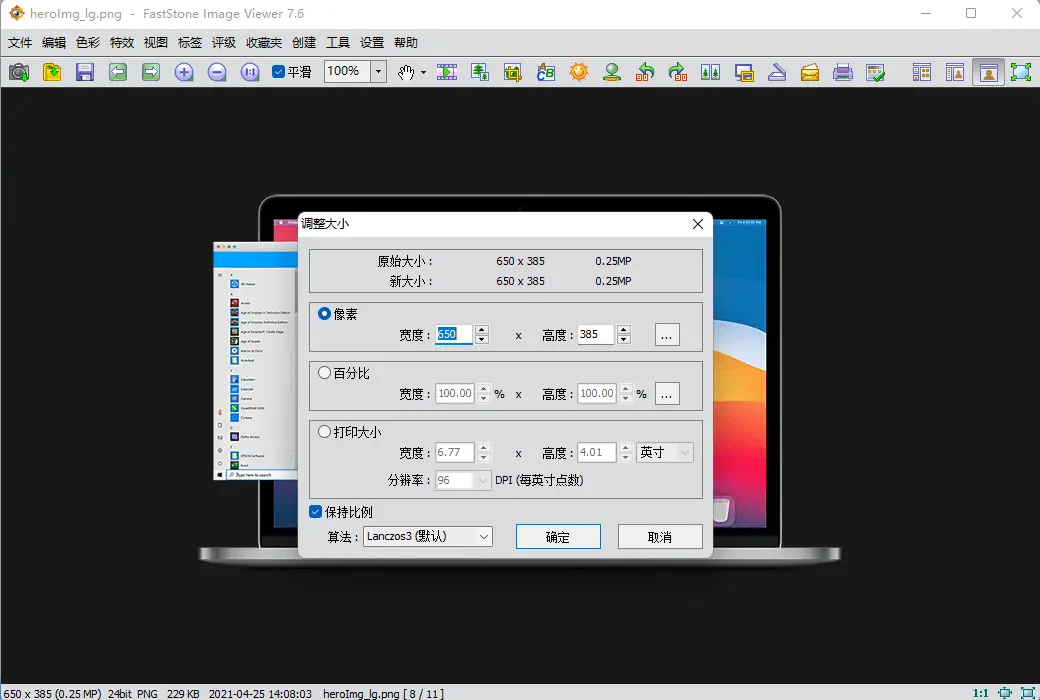Open settings icon with green checkmark
1040x700 pixels.
click(876, 72)
